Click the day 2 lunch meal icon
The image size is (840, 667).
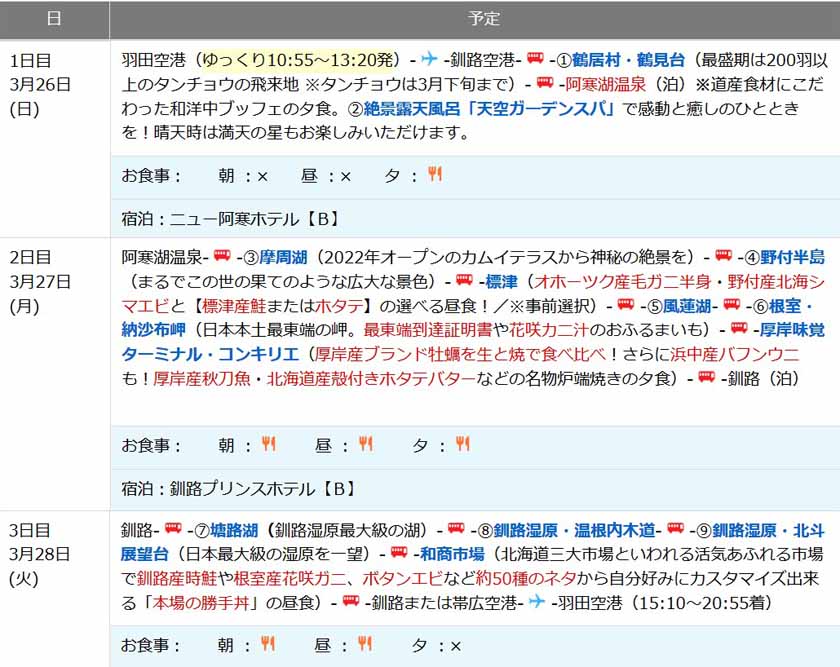[365, 445]
